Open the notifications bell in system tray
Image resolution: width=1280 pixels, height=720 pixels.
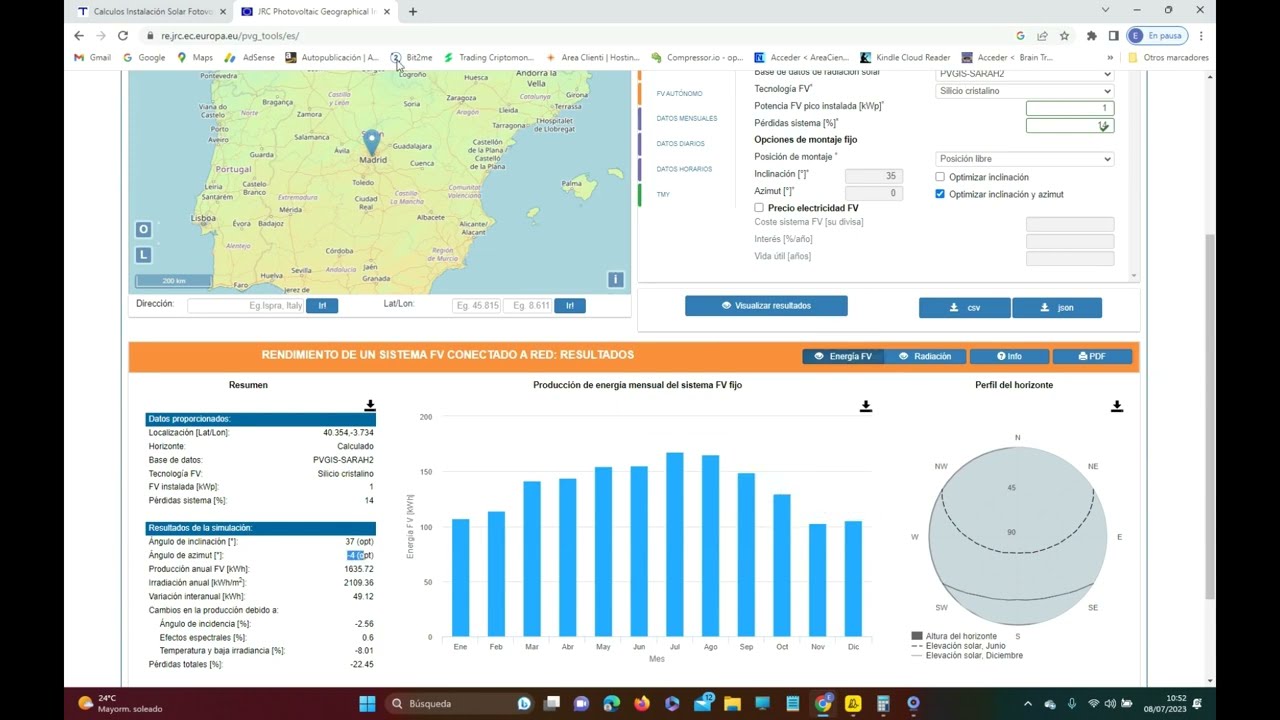click(1197, 703)
